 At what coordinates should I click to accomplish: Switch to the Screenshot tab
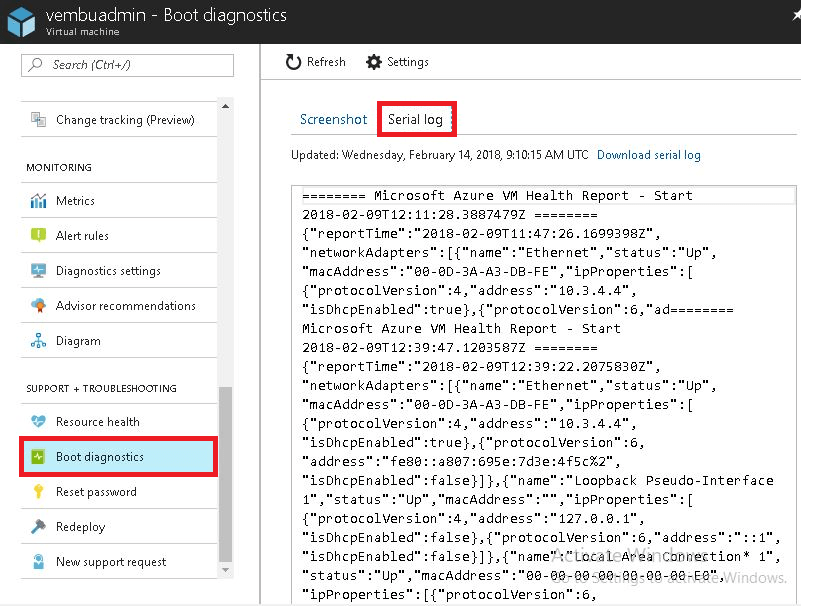point(333,119)
